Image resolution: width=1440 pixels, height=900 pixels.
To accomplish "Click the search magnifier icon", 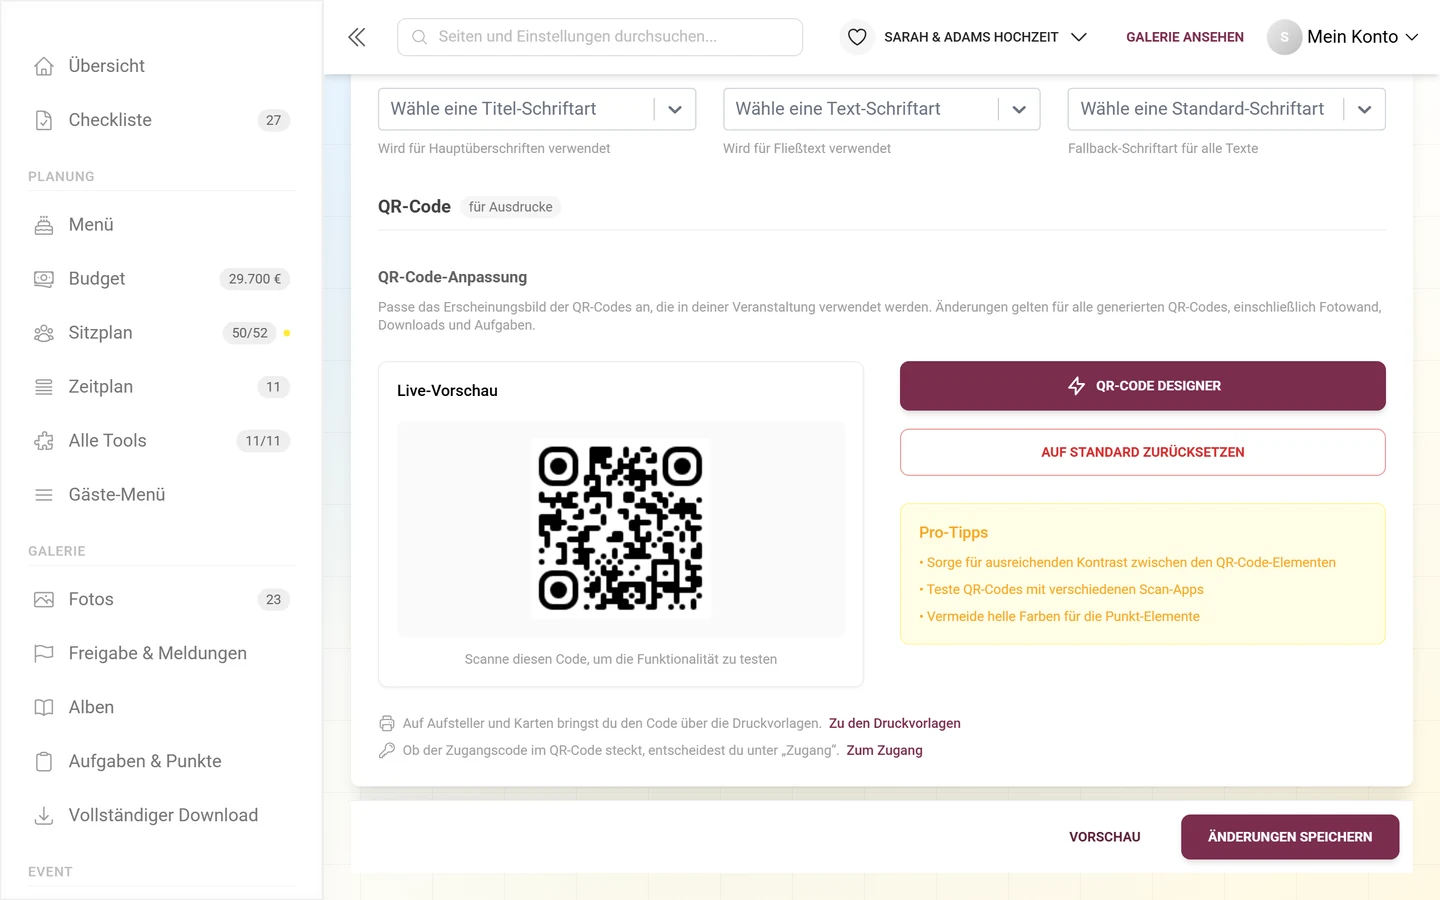I will click(x=420, y=37).
